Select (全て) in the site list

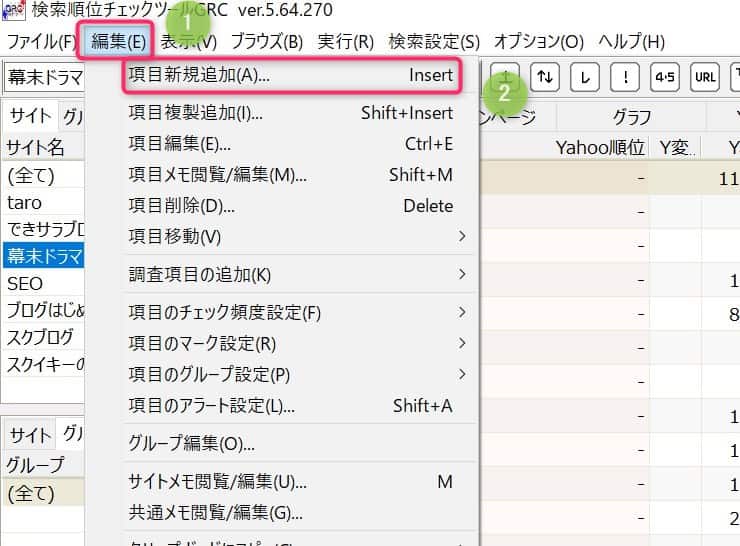click(x=43, y=176)
